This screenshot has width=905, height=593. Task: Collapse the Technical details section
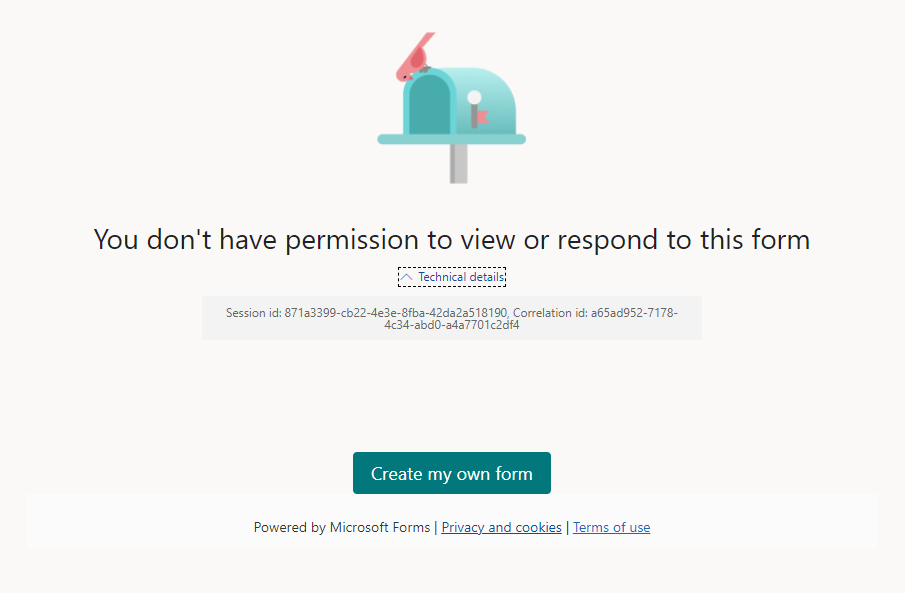coord(452,277)
